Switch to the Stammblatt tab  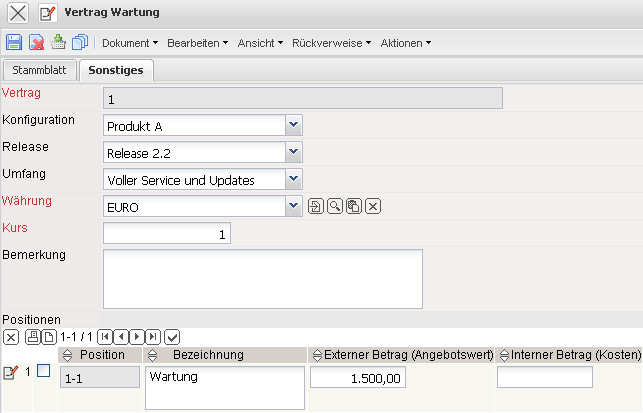pyautogui.click(x=39, y=70)
